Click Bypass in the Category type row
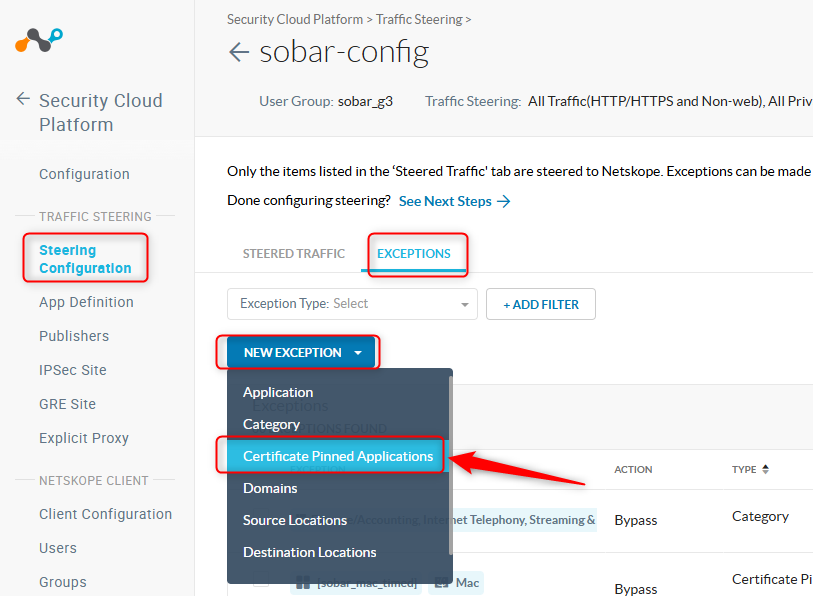 pyautogui.click(x=636, y=520)
